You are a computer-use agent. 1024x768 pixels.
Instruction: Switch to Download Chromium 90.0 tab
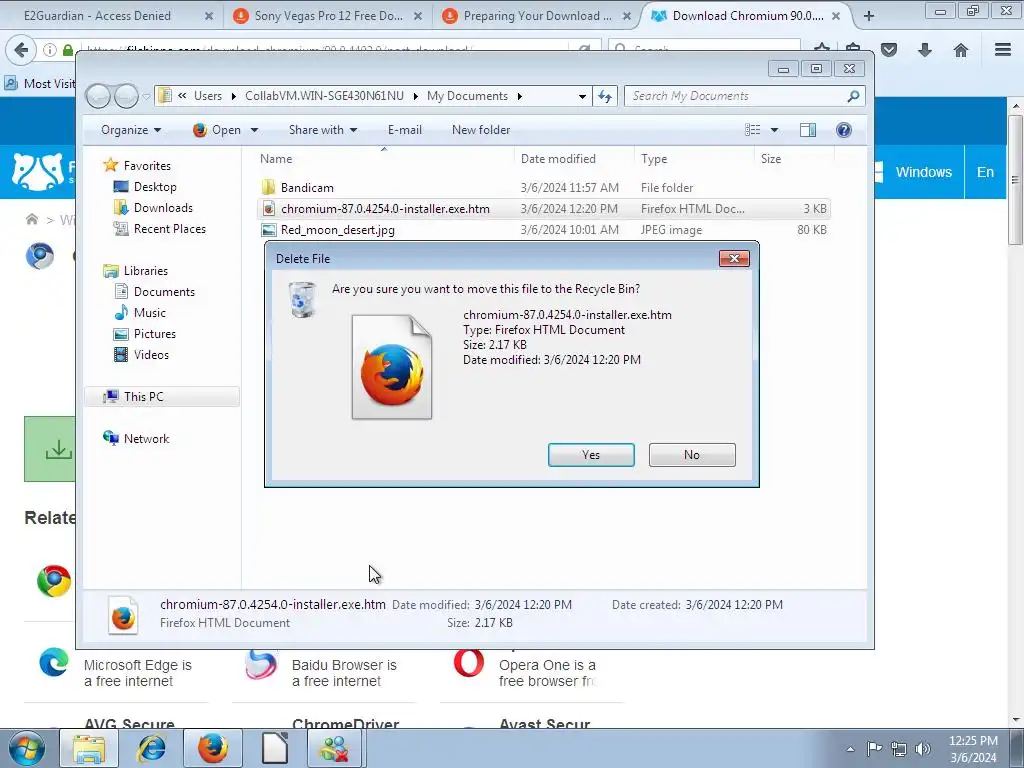[746, 16]
